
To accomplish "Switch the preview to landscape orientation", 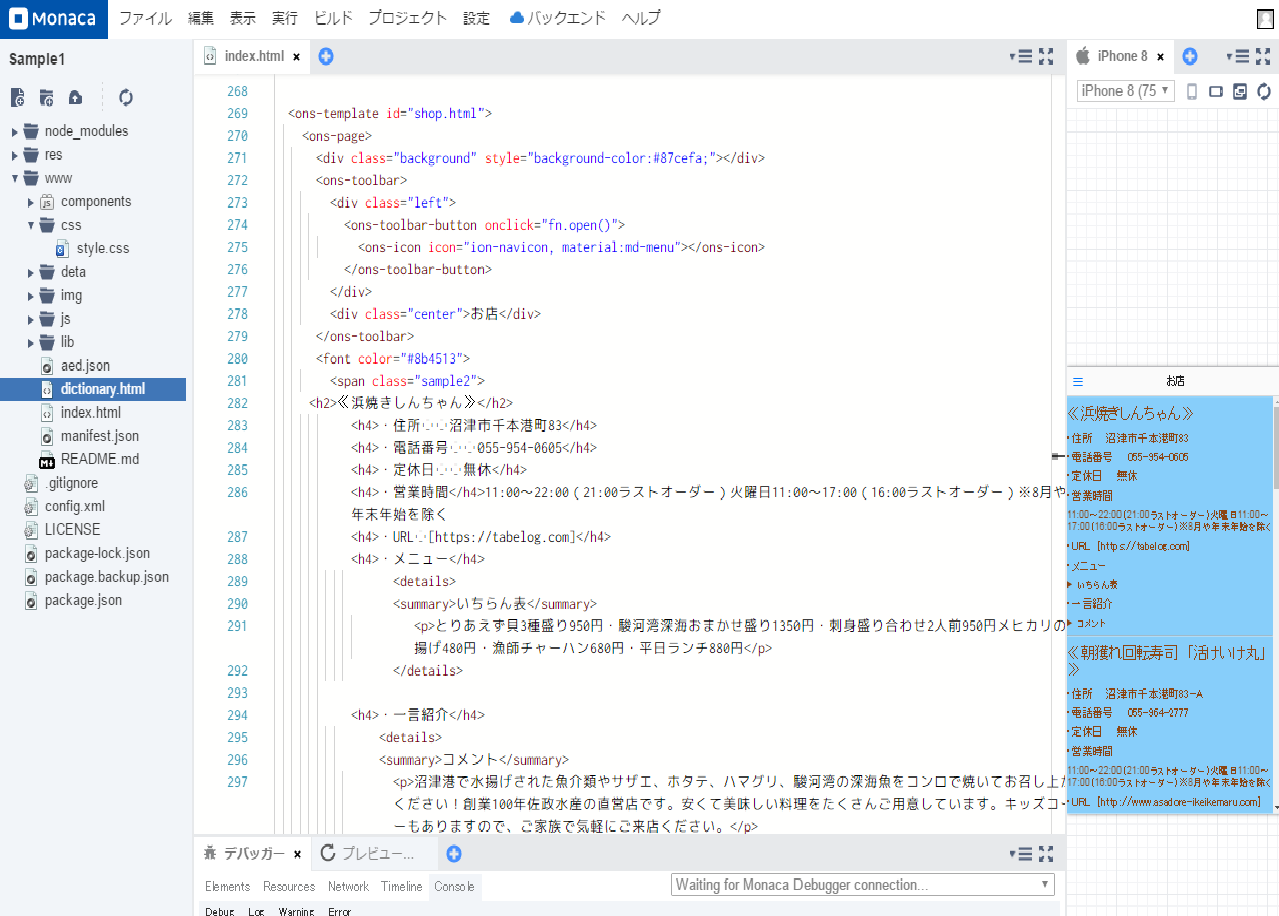I will click(1215, 91).
